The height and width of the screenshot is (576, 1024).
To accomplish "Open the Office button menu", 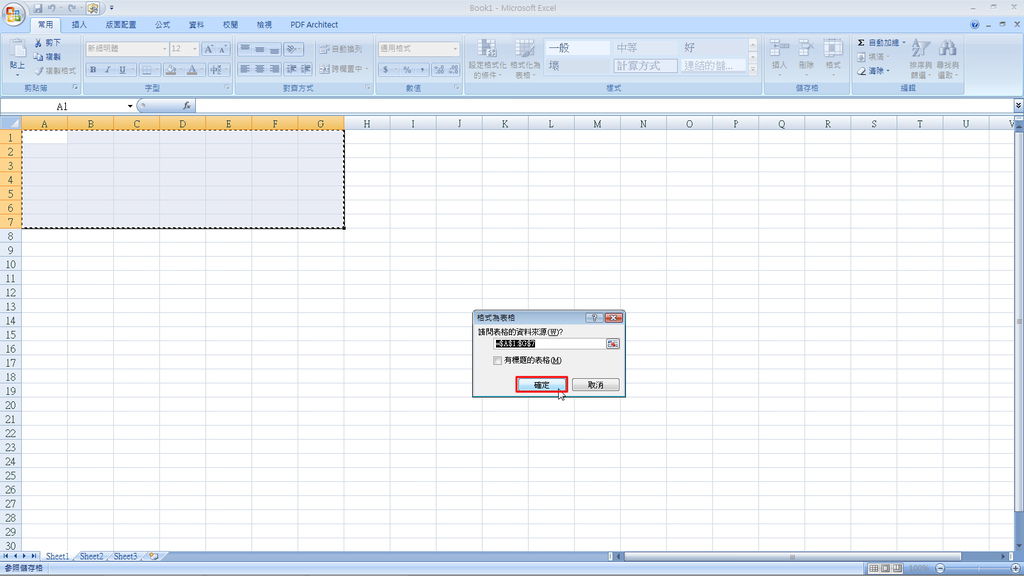I will point(14,14).
